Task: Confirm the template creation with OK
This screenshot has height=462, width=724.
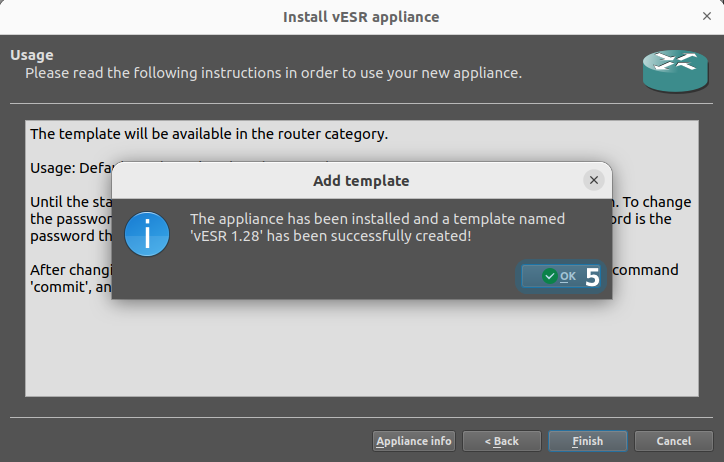Action: point(560,276)
